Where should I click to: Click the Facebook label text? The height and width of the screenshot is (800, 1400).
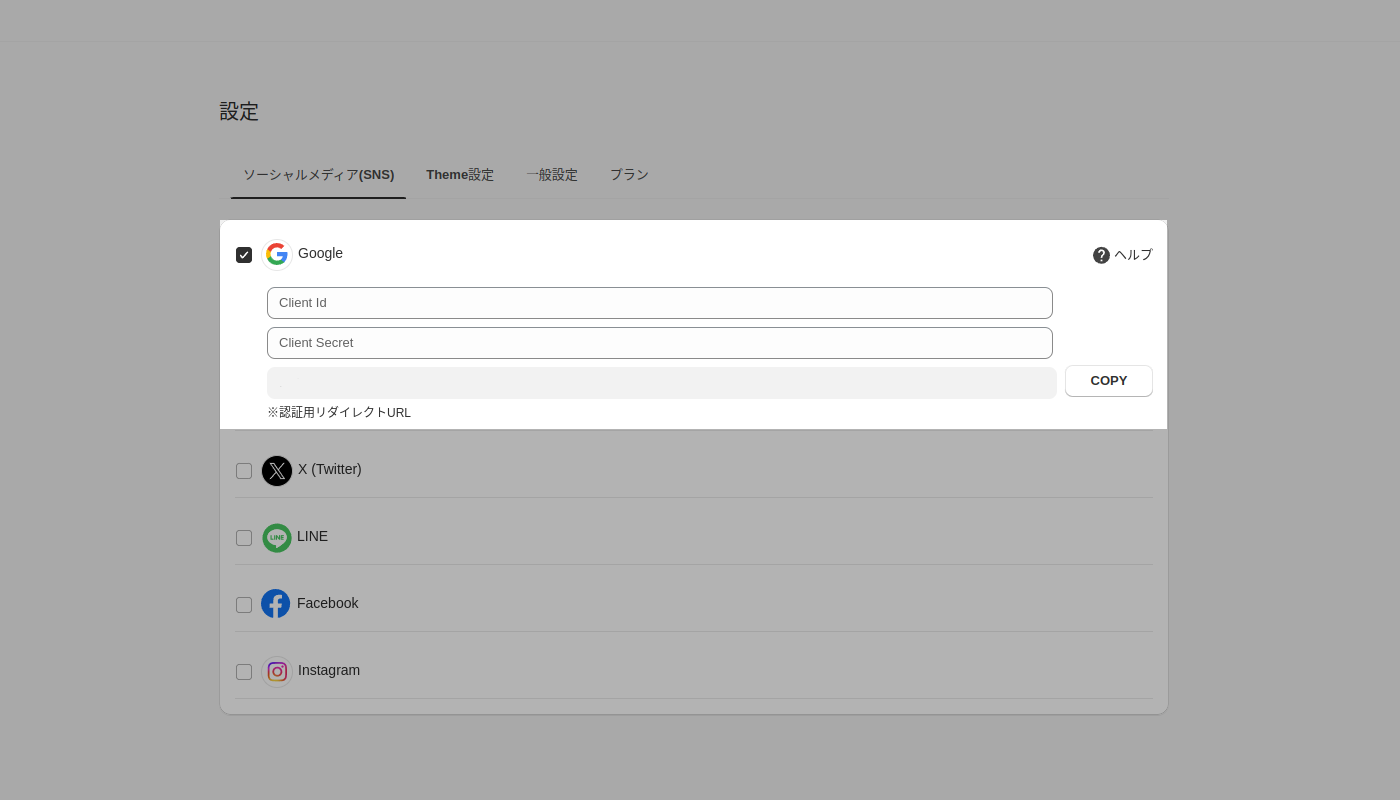point(327,603)
